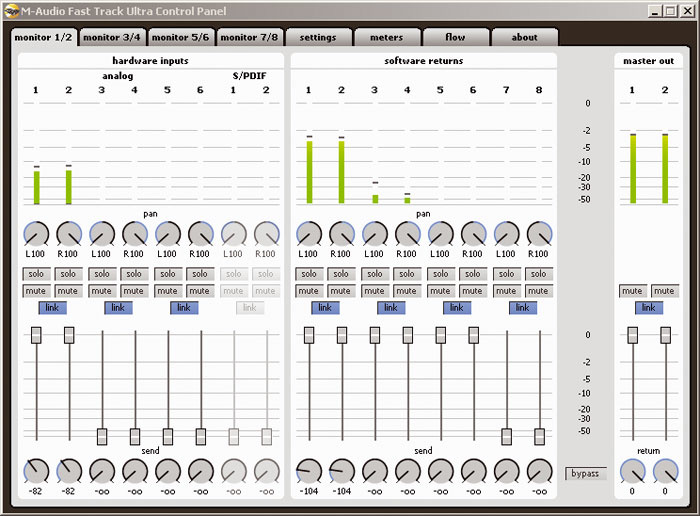
Task: Click send knob of analog input 1
Action: tap(36, 471)
